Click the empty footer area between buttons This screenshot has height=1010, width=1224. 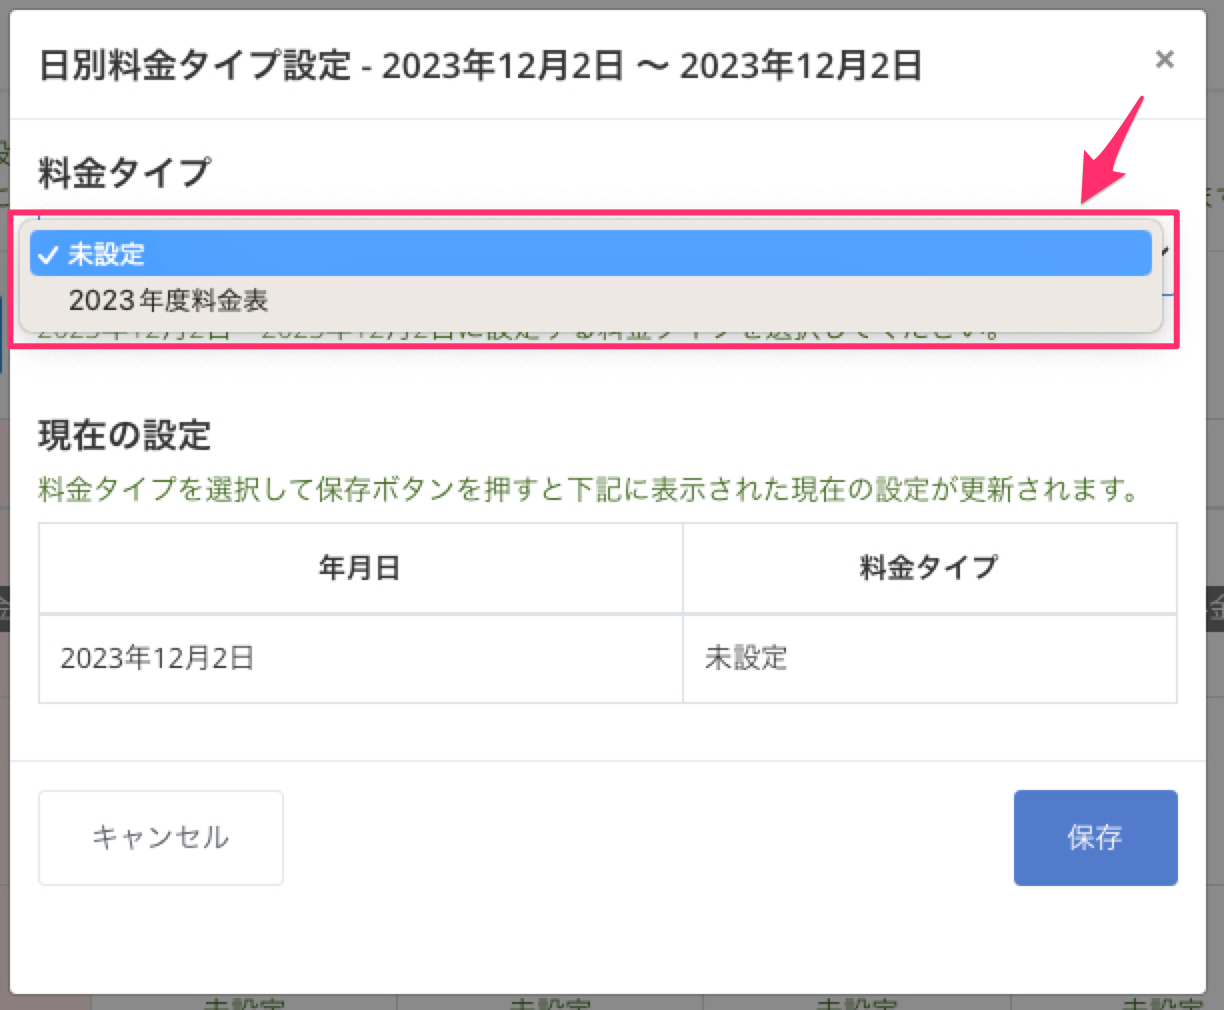[x=648, y=837]
